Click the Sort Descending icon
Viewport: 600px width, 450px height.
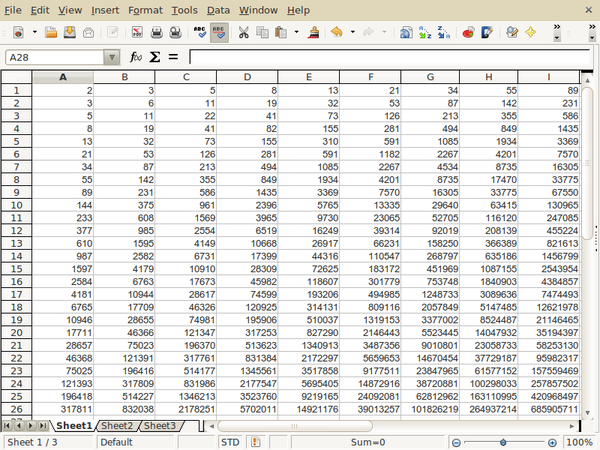point(443,33)
